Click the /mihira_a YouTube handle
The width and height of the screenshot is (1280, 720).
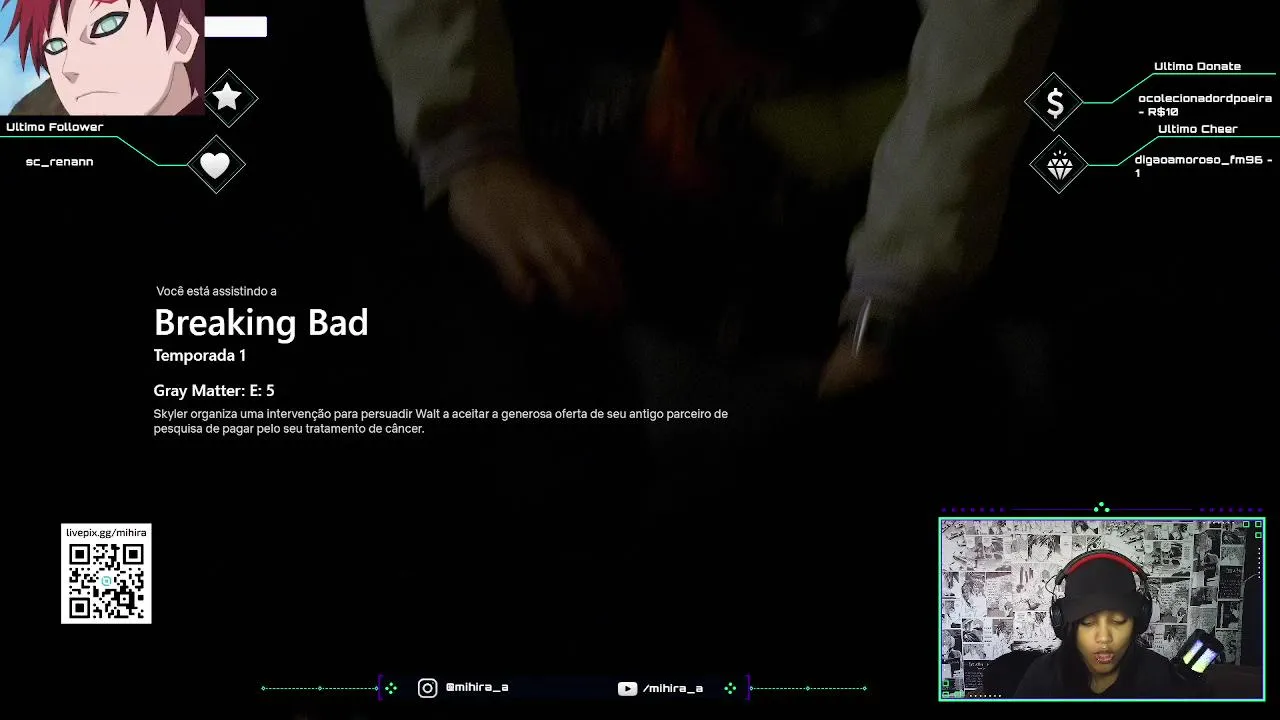pos(673,688)
